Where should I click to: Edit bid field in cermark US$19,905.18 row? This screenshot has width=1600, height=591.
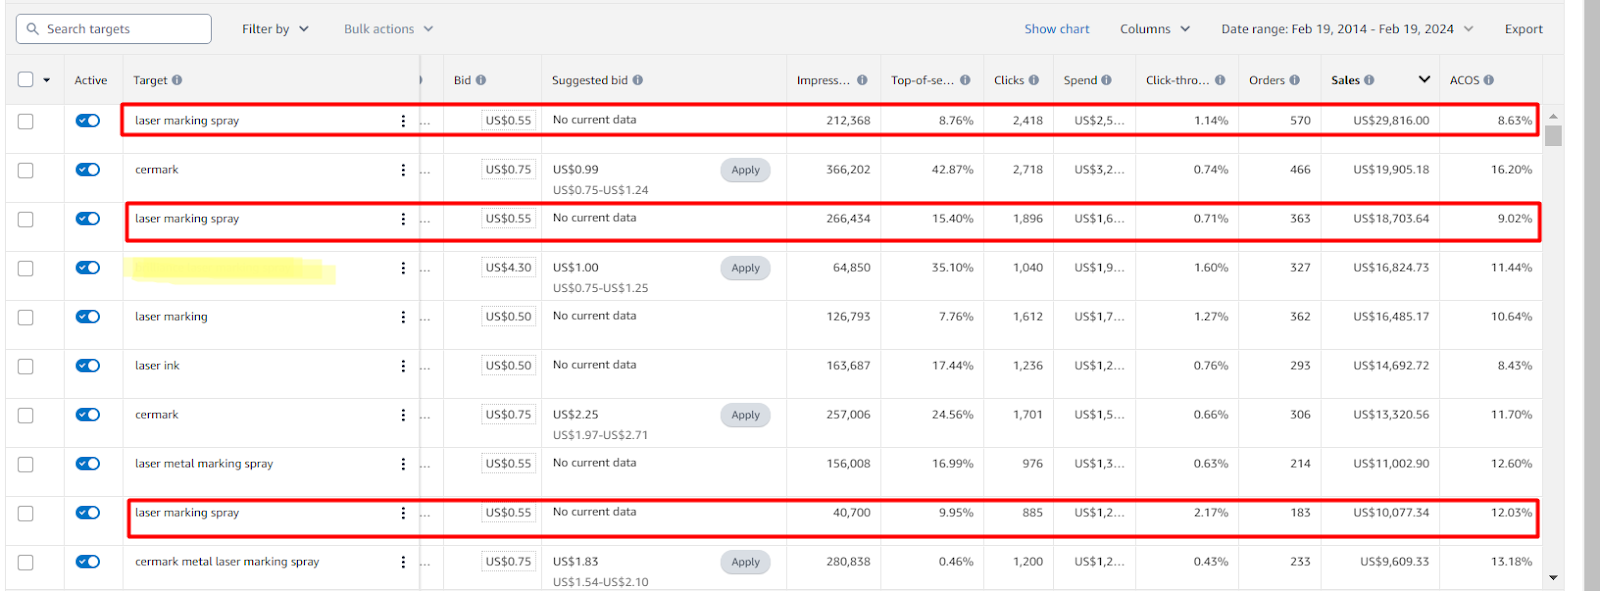pos(508,170)
